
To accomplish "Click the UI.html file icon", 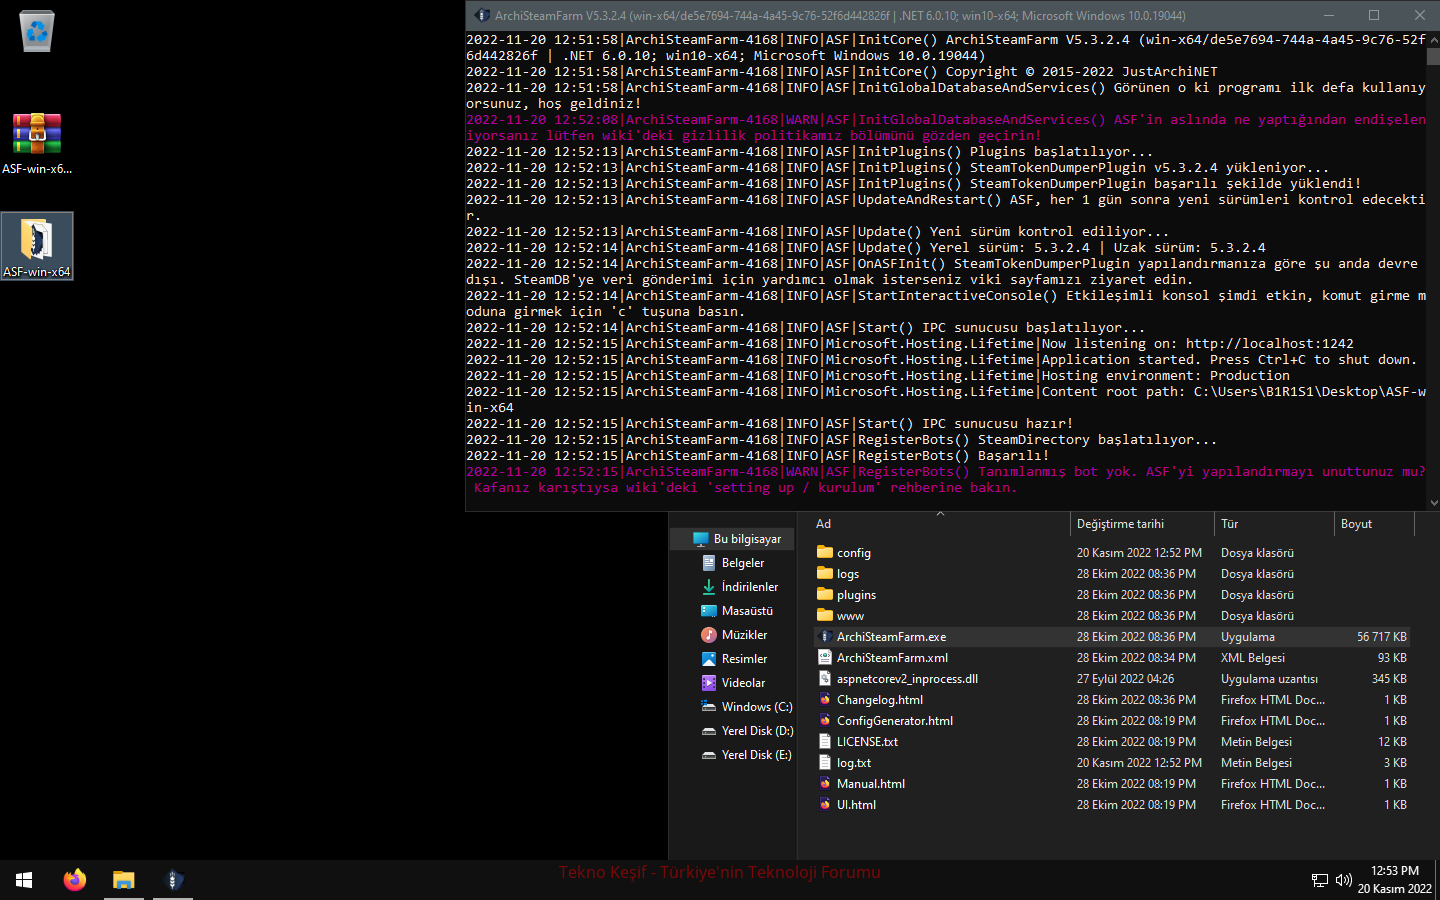I will click(825, 804).
